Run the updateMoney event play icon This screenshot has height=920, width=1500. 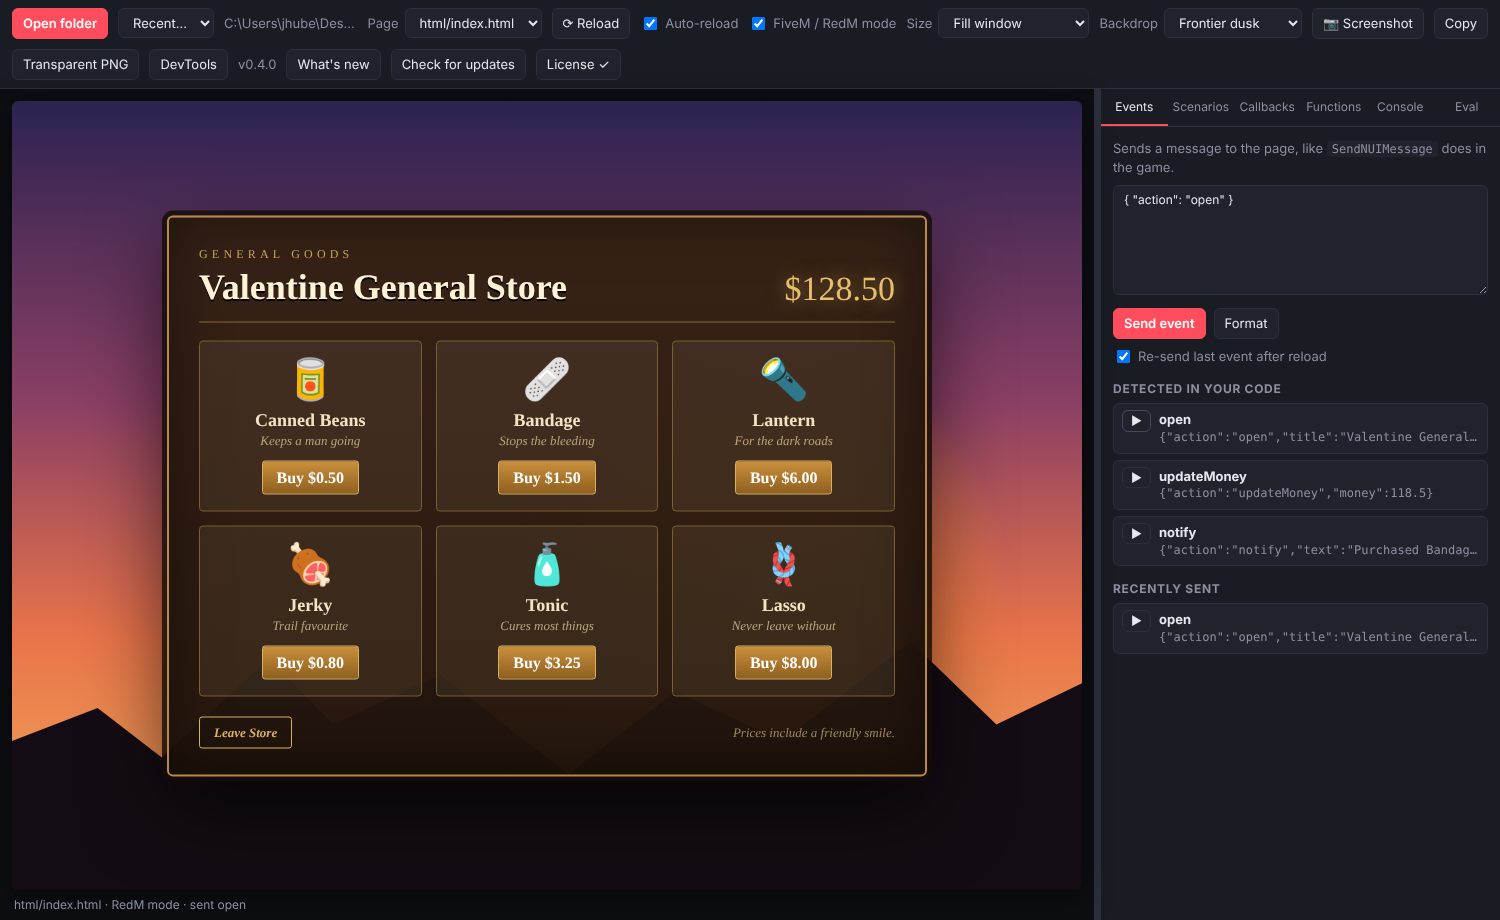[1136, 478]
